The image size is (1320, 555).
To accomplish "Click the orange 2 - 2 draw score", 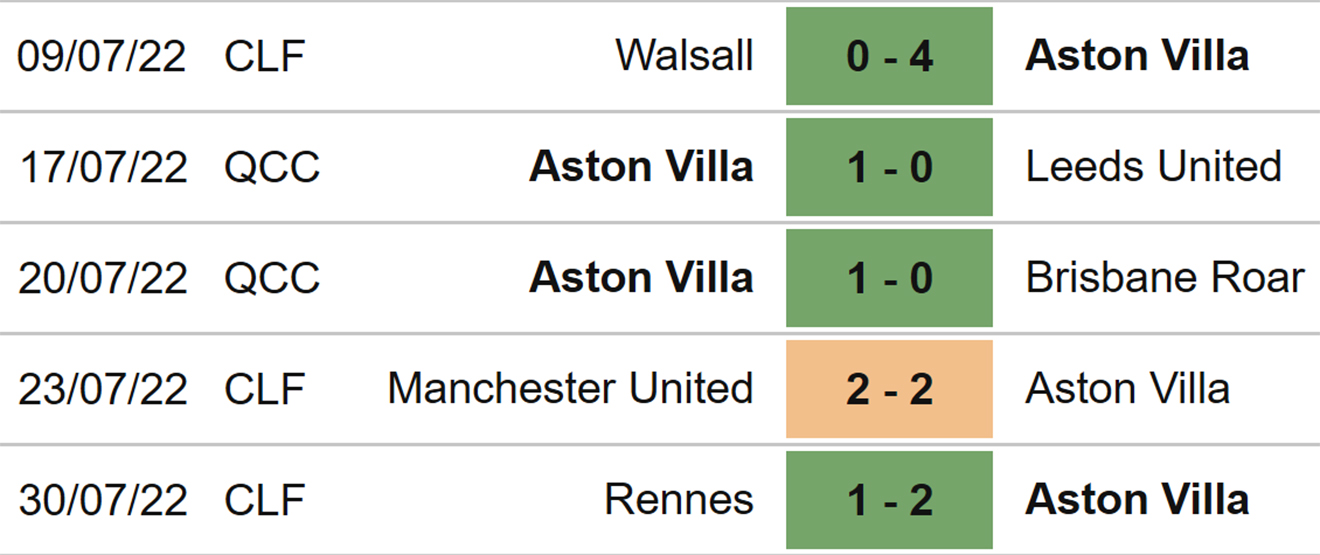I will coord(889,389).
